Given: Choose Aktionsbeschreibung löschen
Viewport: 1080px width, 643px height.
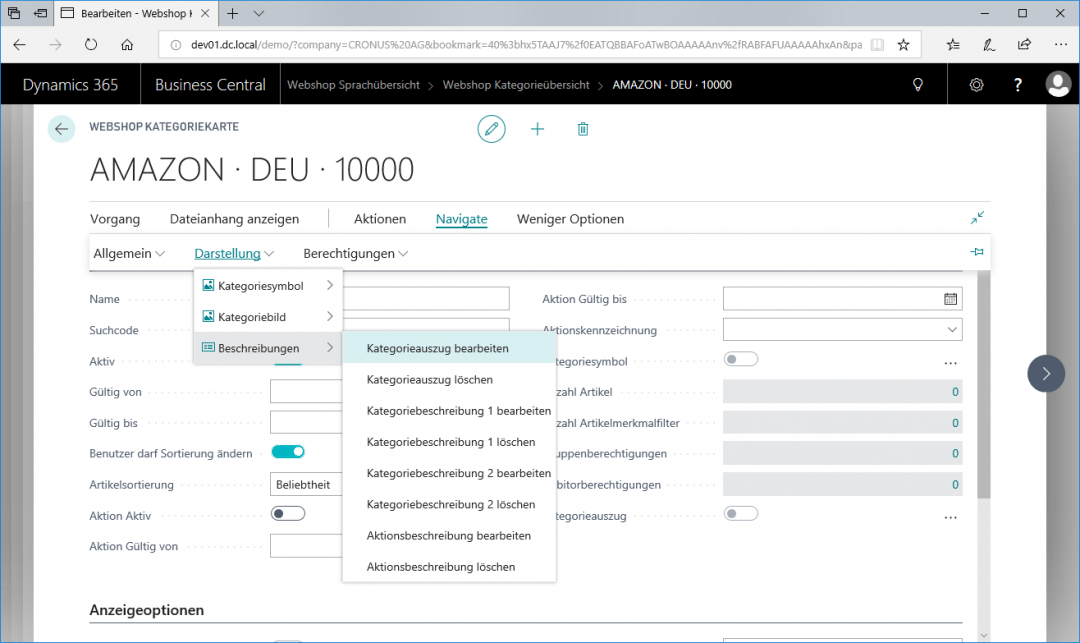Looking at the screenshot, I should point(449,567).
